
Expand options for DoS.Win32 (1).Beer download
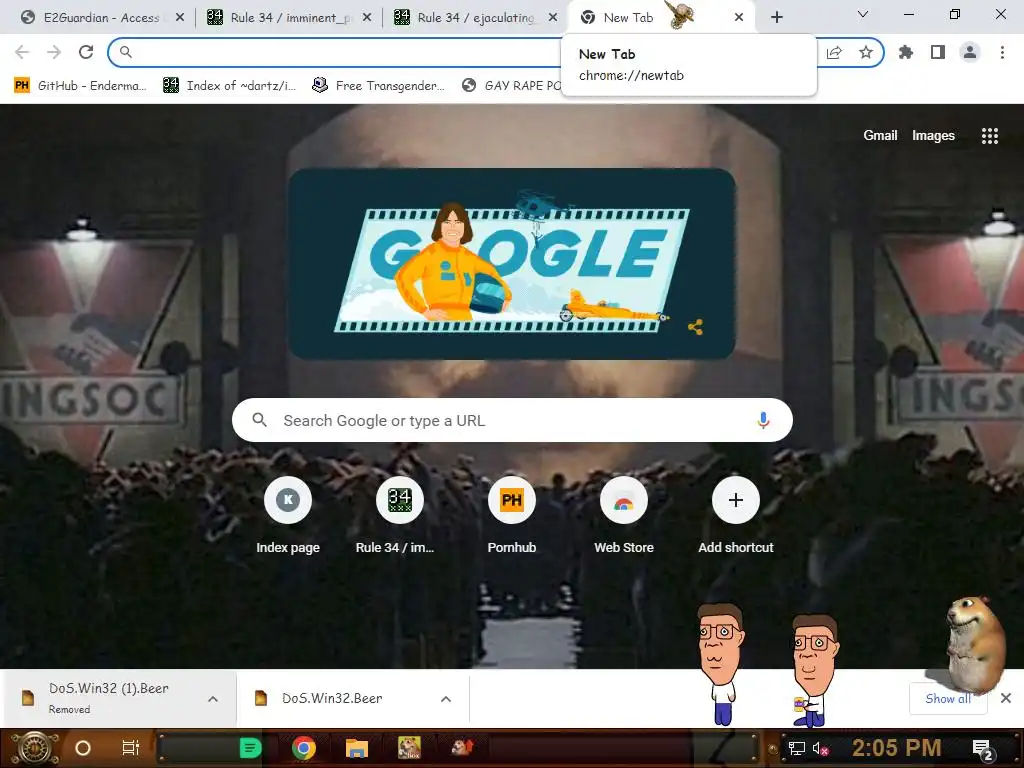coord(213,699)
